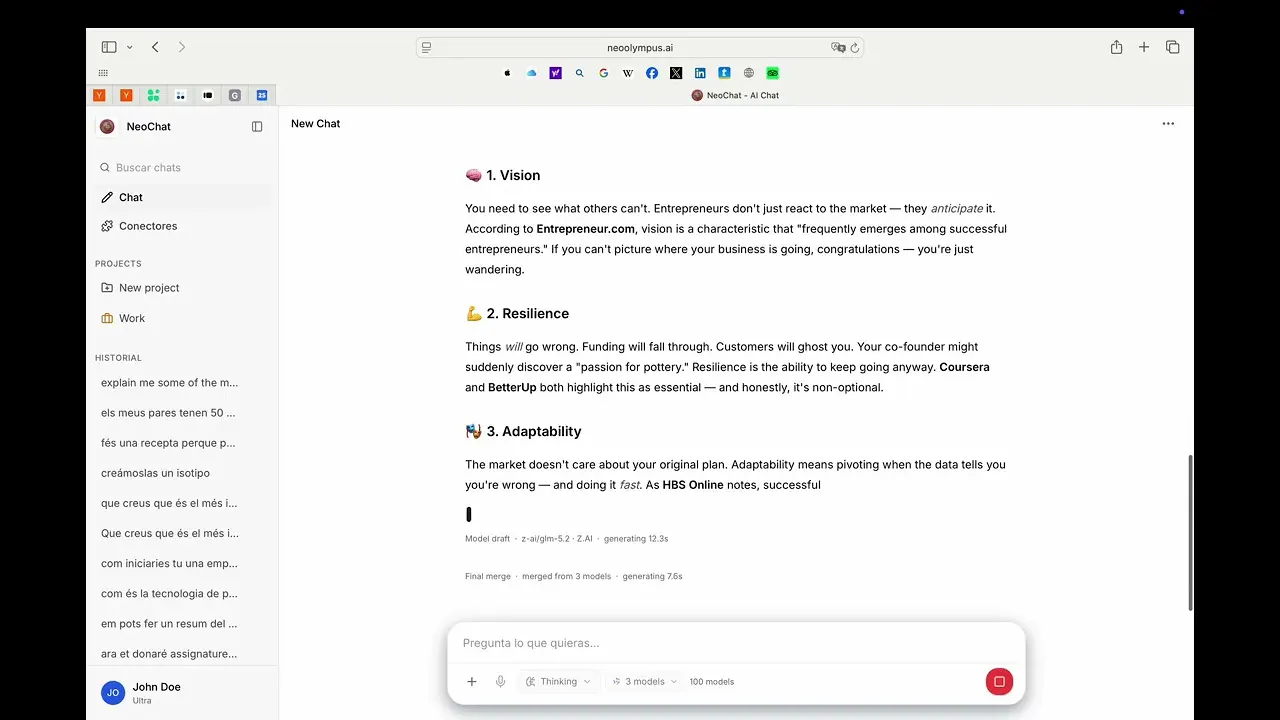The height and width of the screenshot is (720, 1280).
Task: Open the 3 models selector dropdown
Action: pos(645,681)
